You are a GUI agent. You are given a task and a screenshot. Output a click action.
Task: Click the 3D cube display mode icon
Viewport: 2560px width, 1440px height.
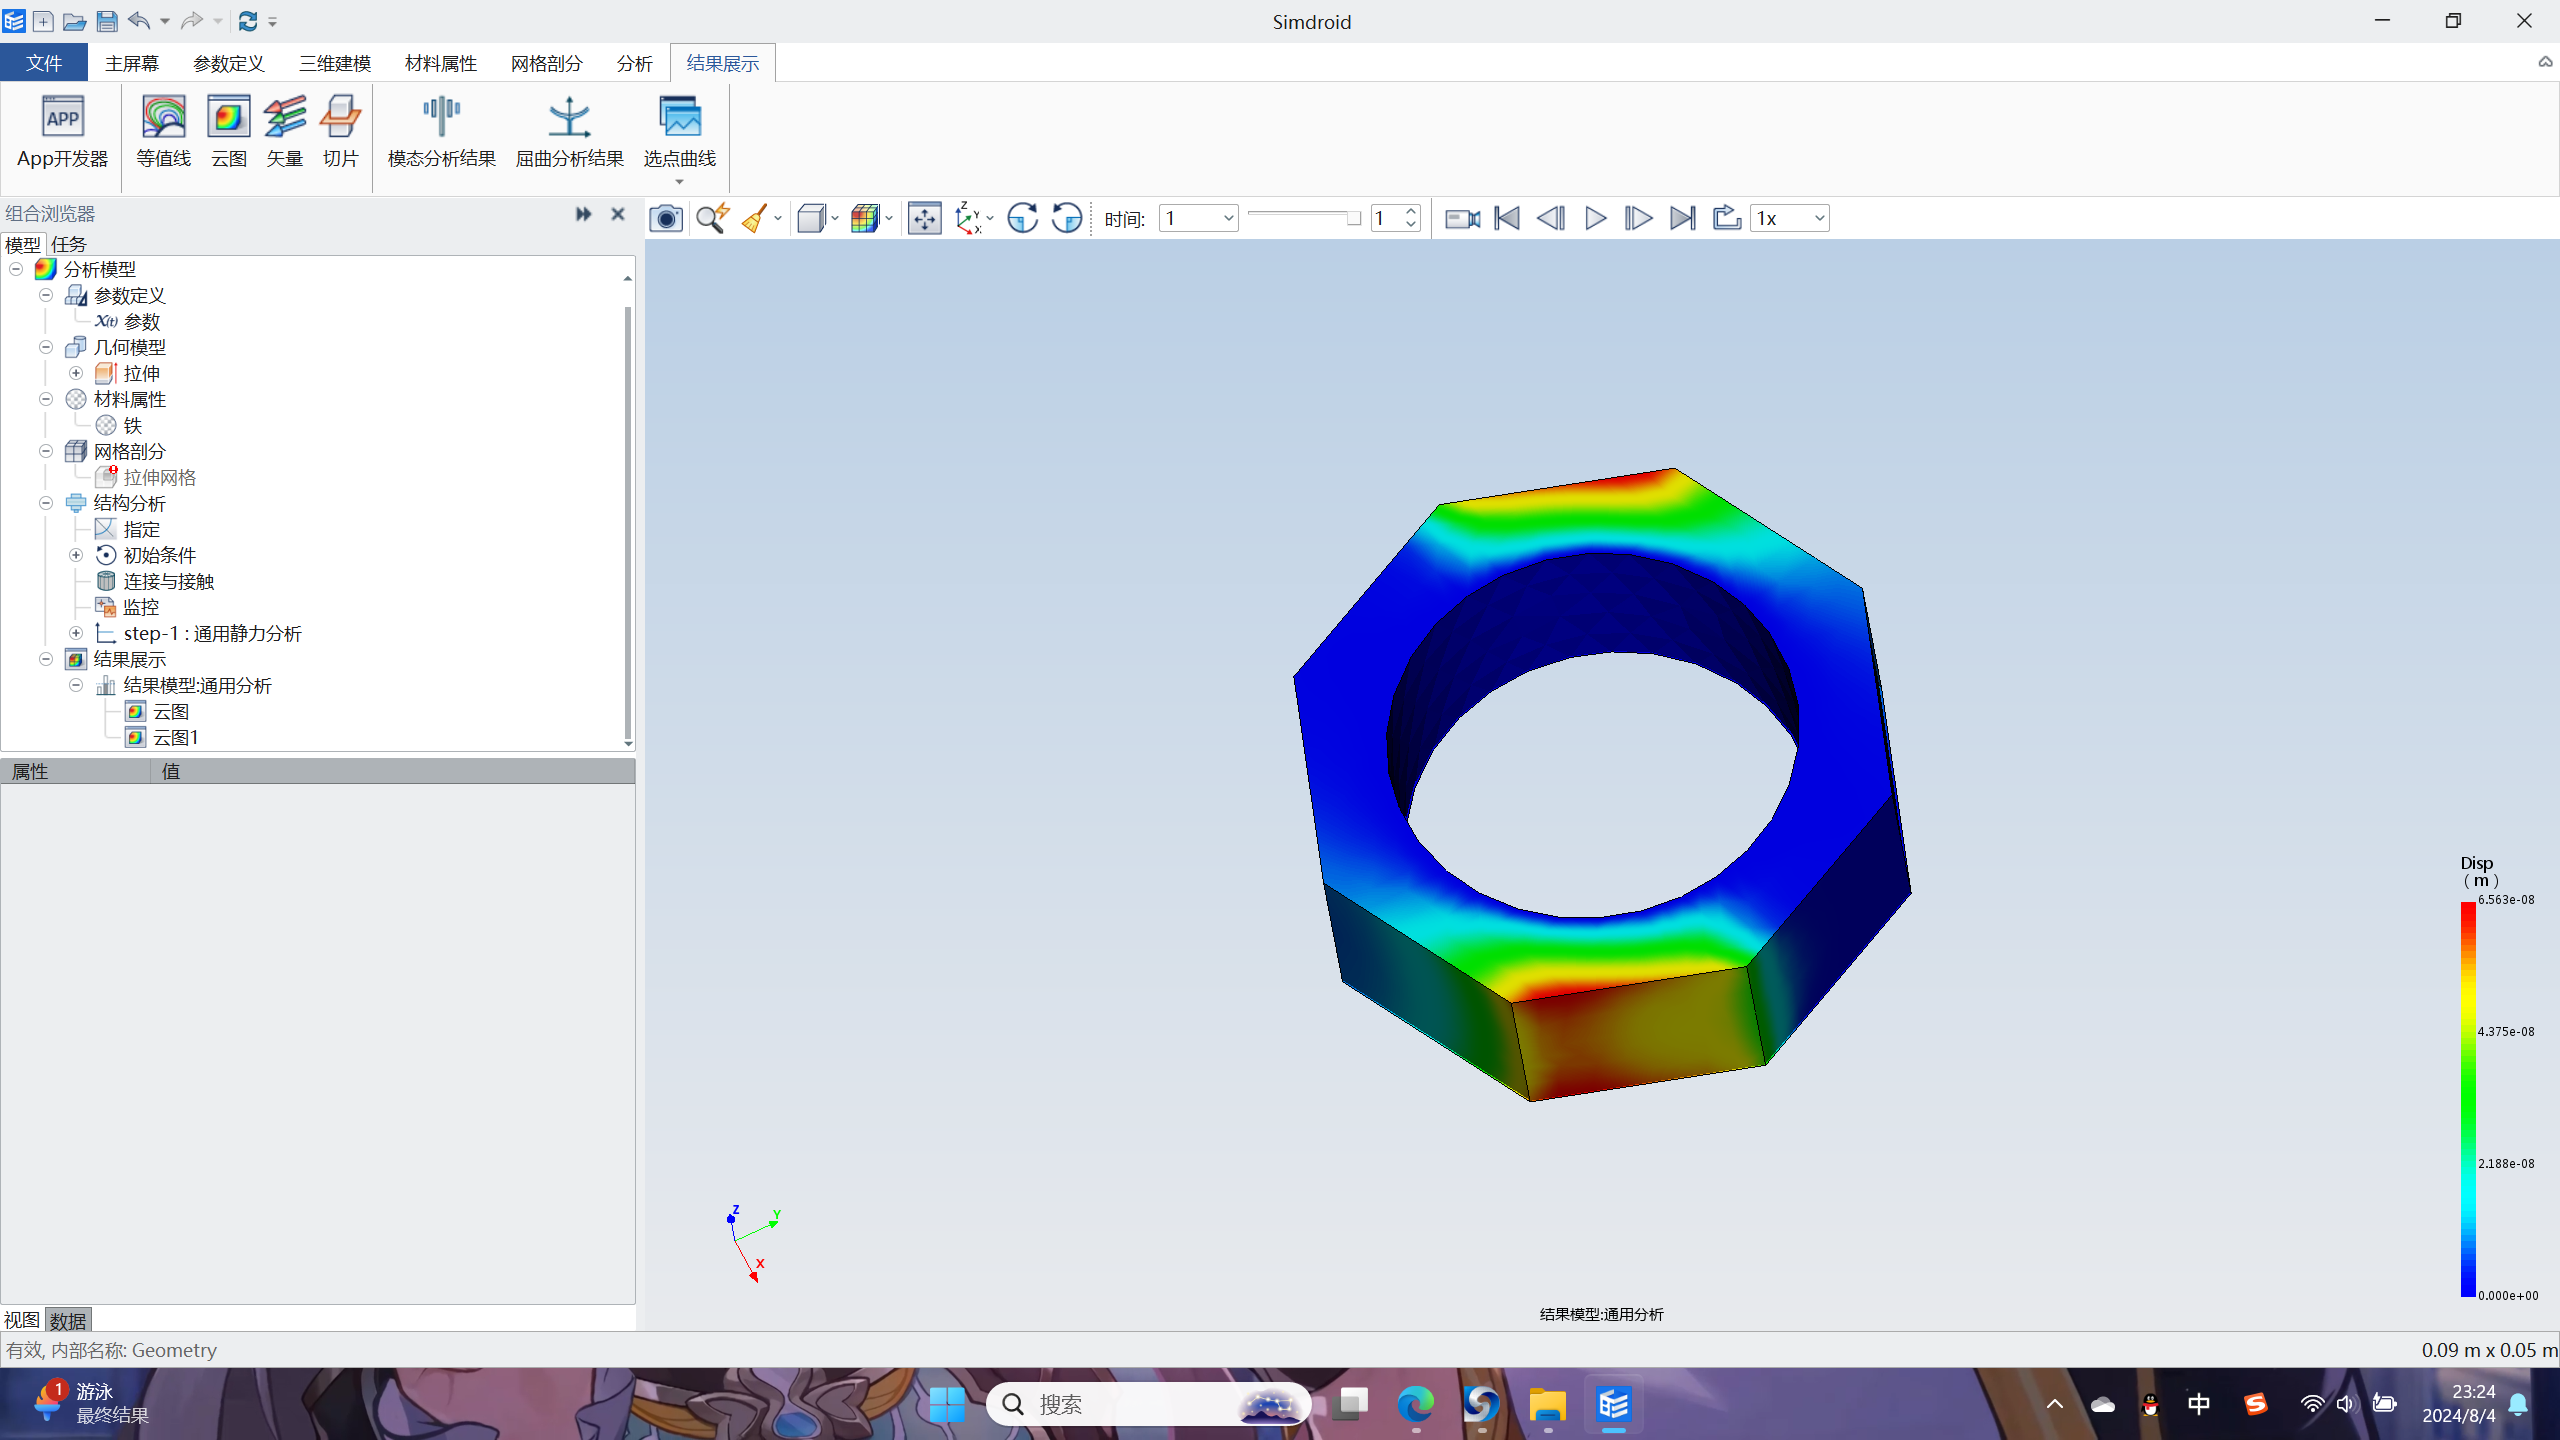[x=811, y=218]
